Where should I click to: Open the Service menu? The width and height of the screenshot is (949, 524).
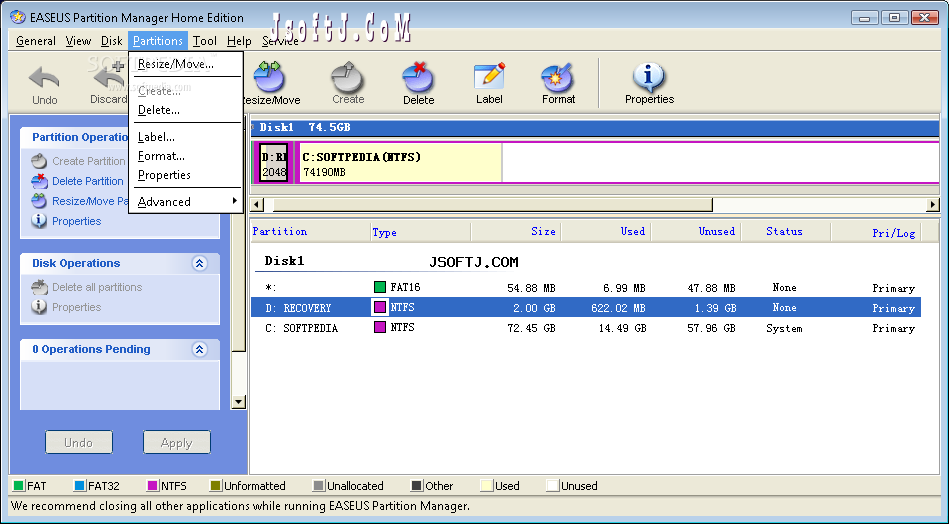[280, 41]
